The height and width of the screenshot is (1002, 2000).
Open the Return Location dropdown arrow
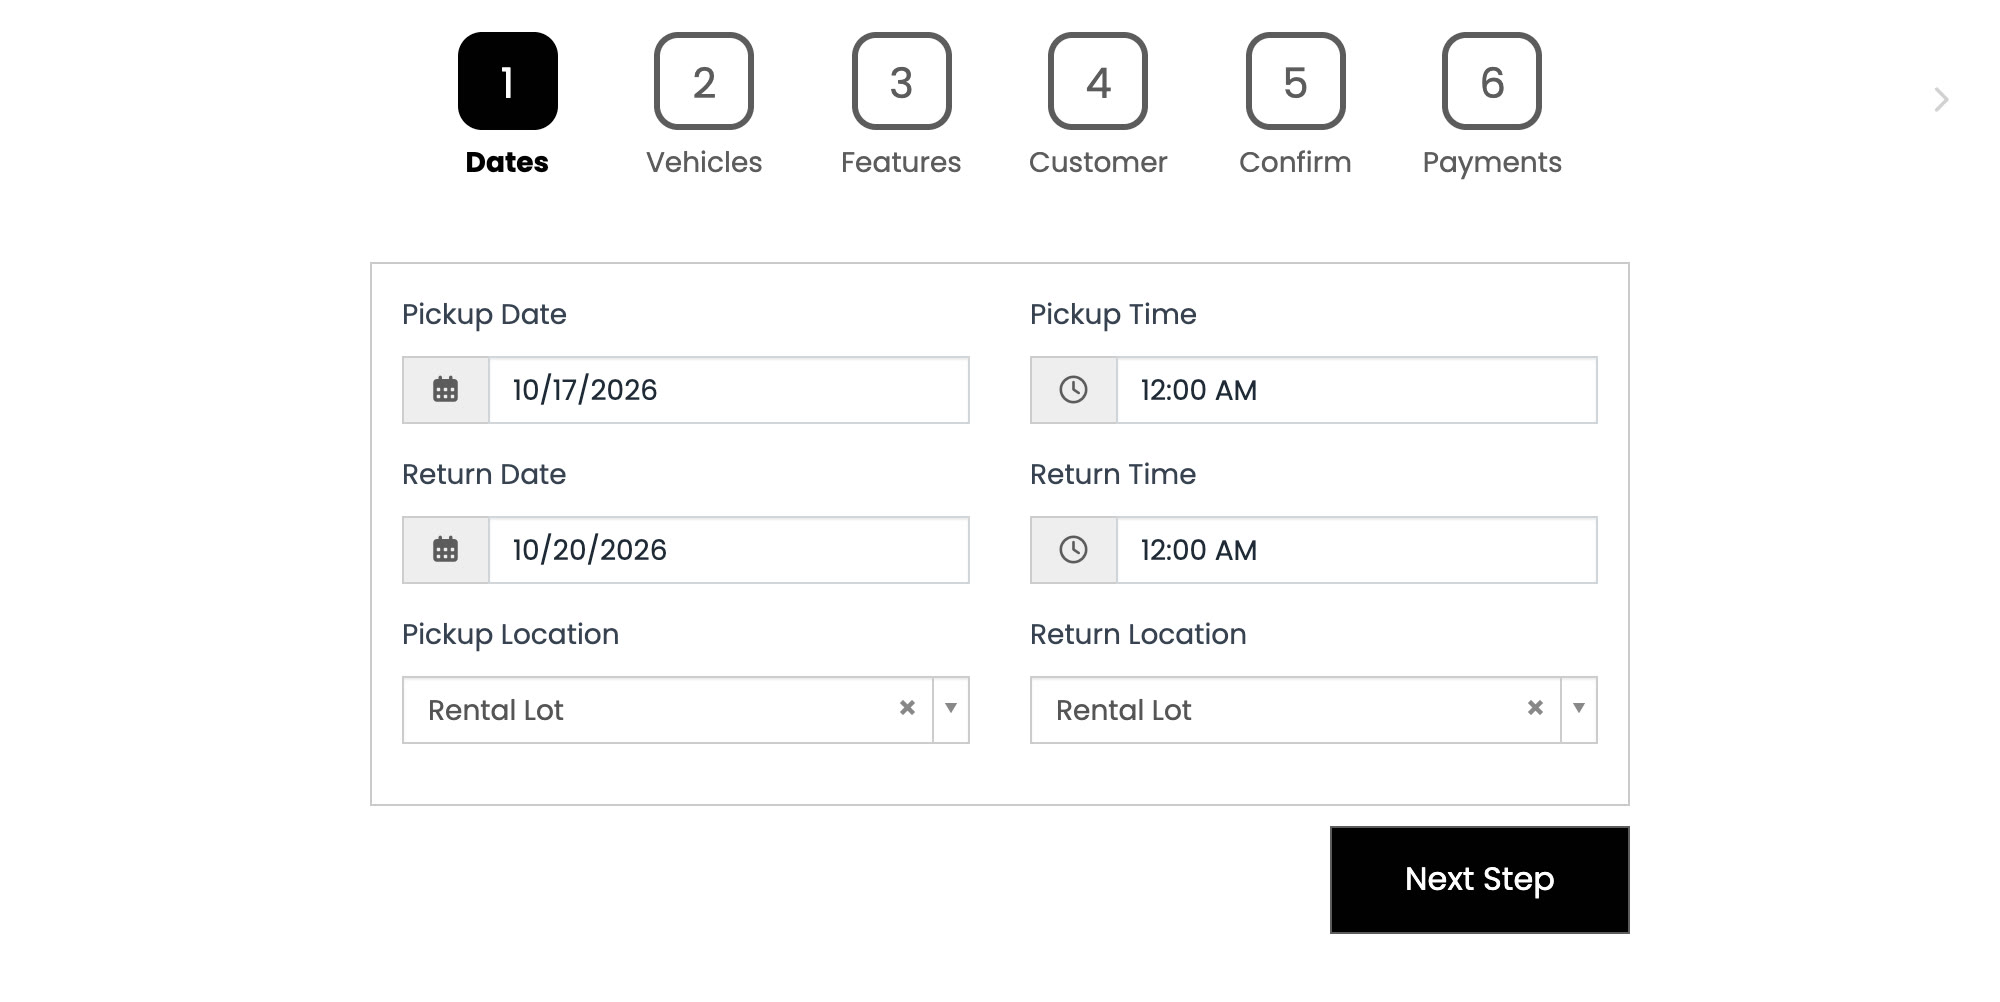tap(1579, 709)
